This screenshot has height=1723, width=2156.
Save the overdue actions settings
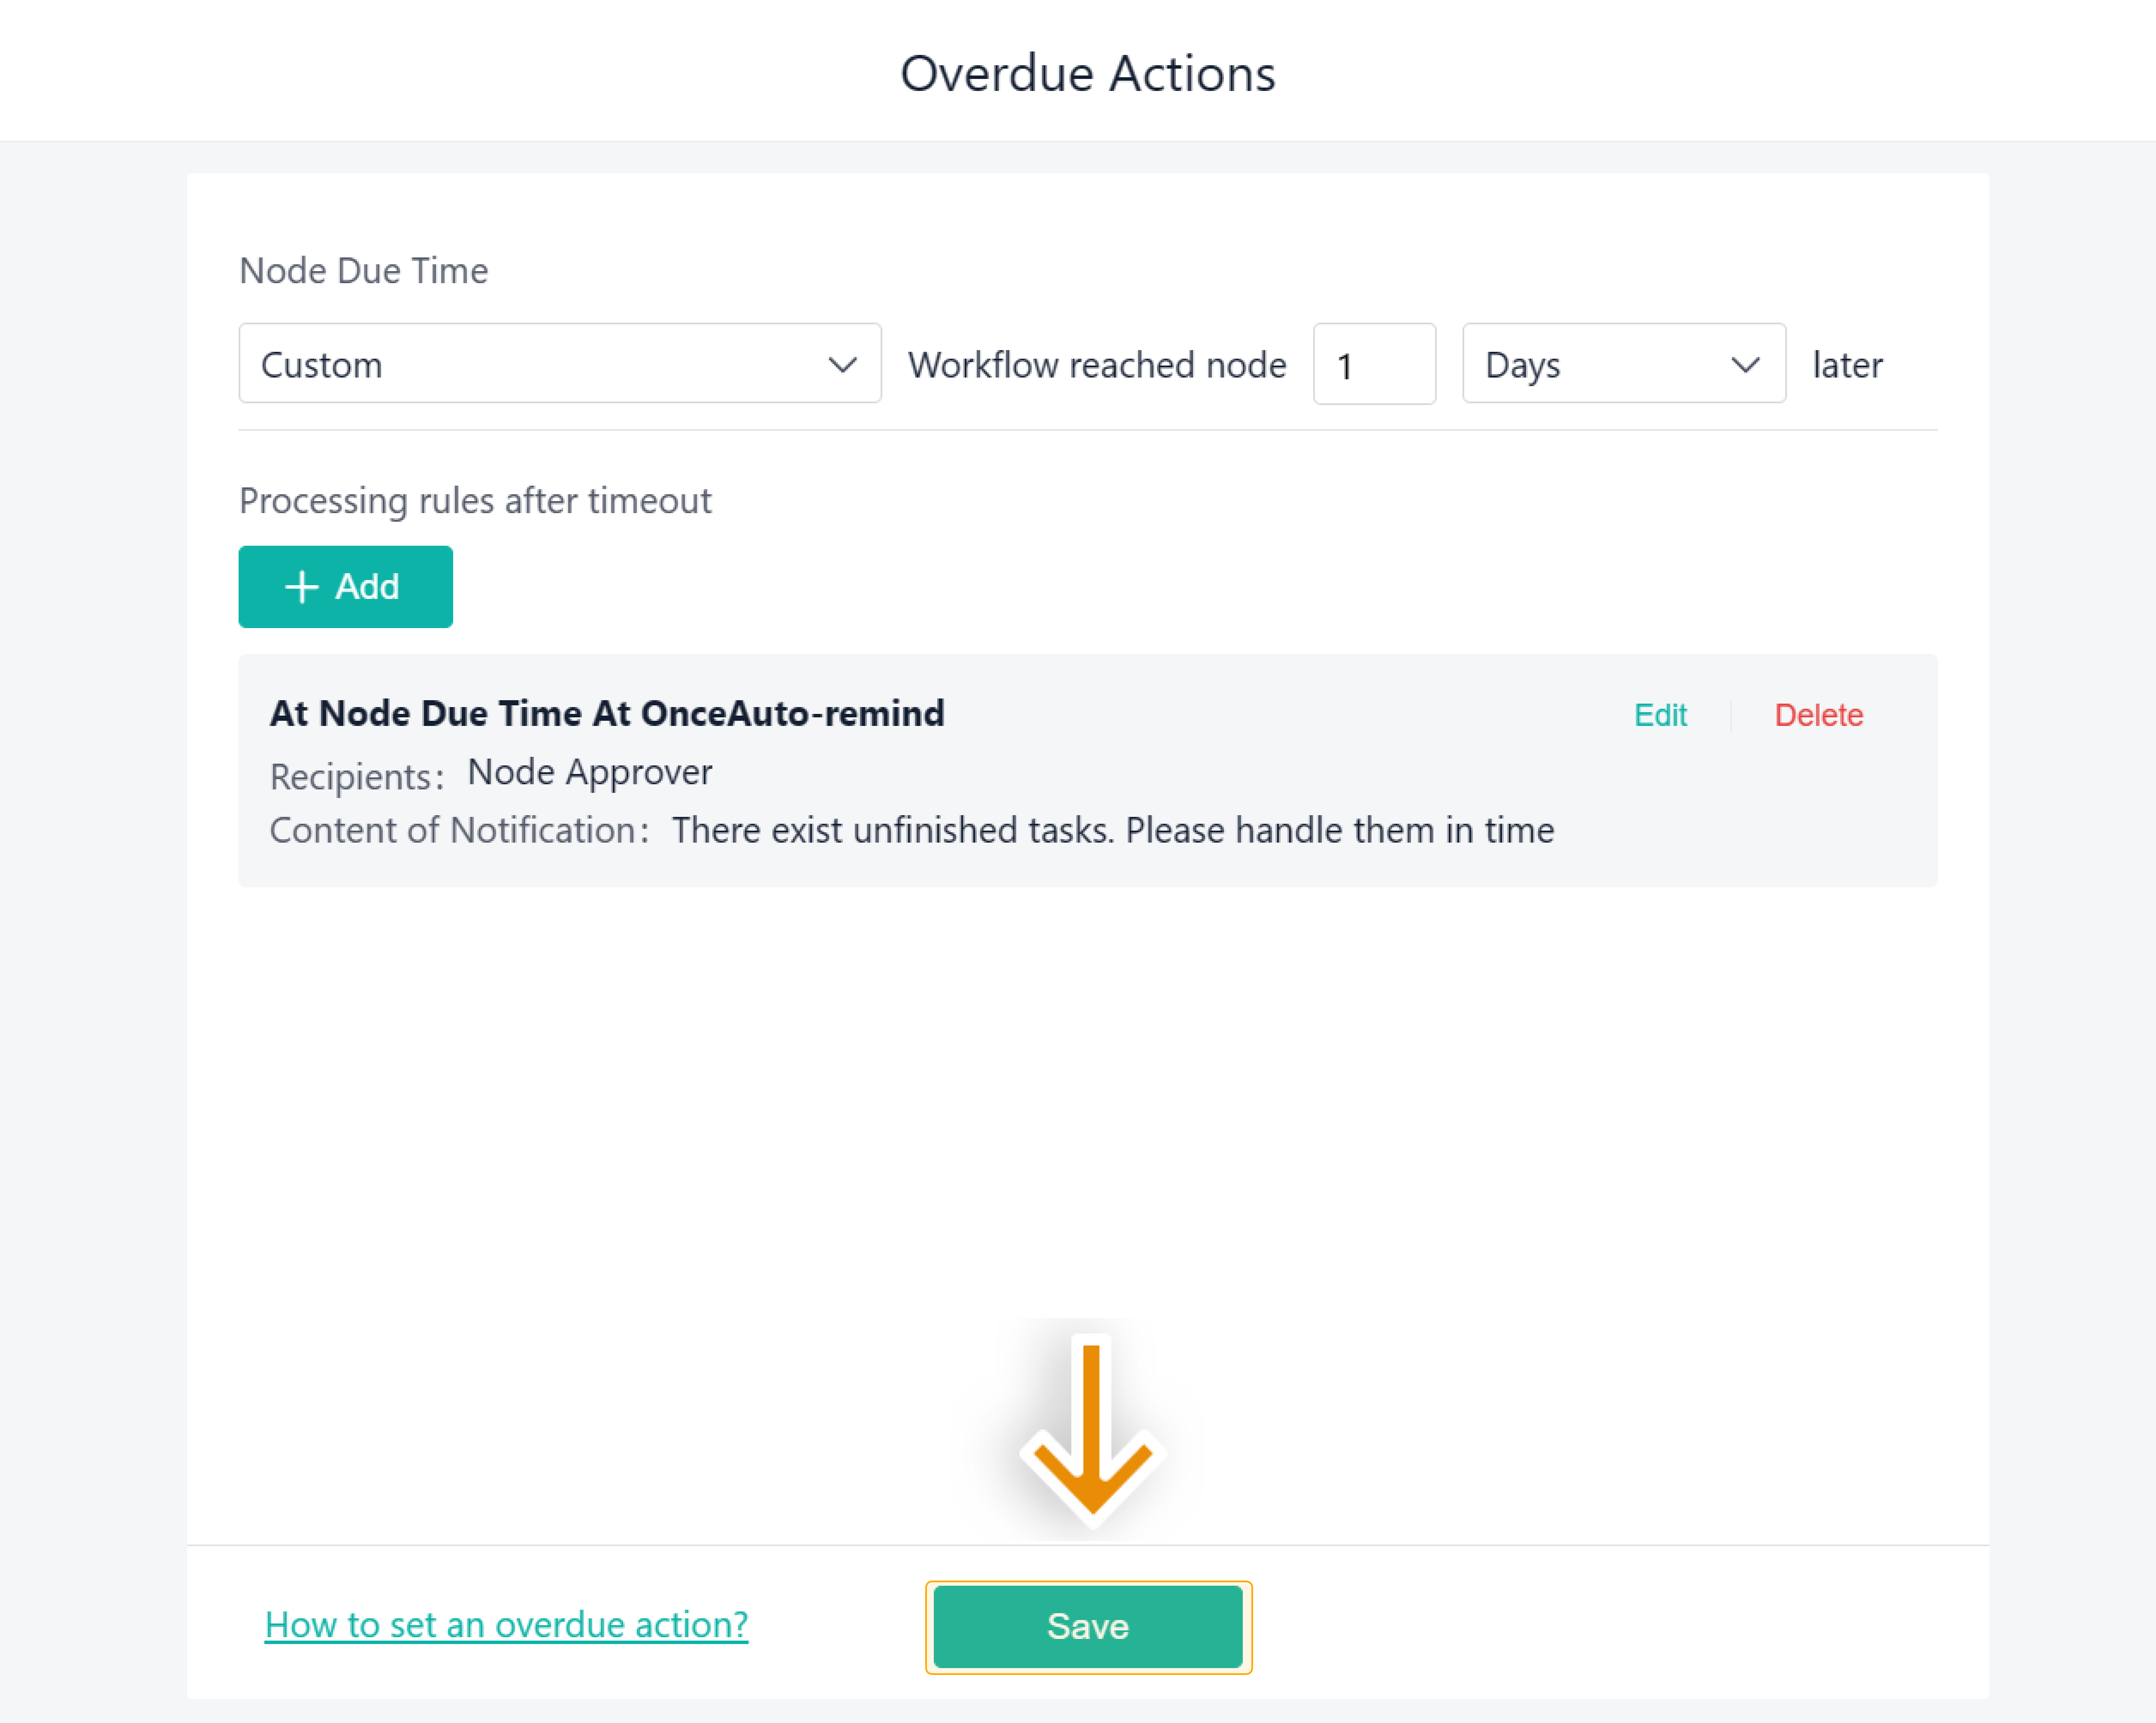point(1088,1627)
